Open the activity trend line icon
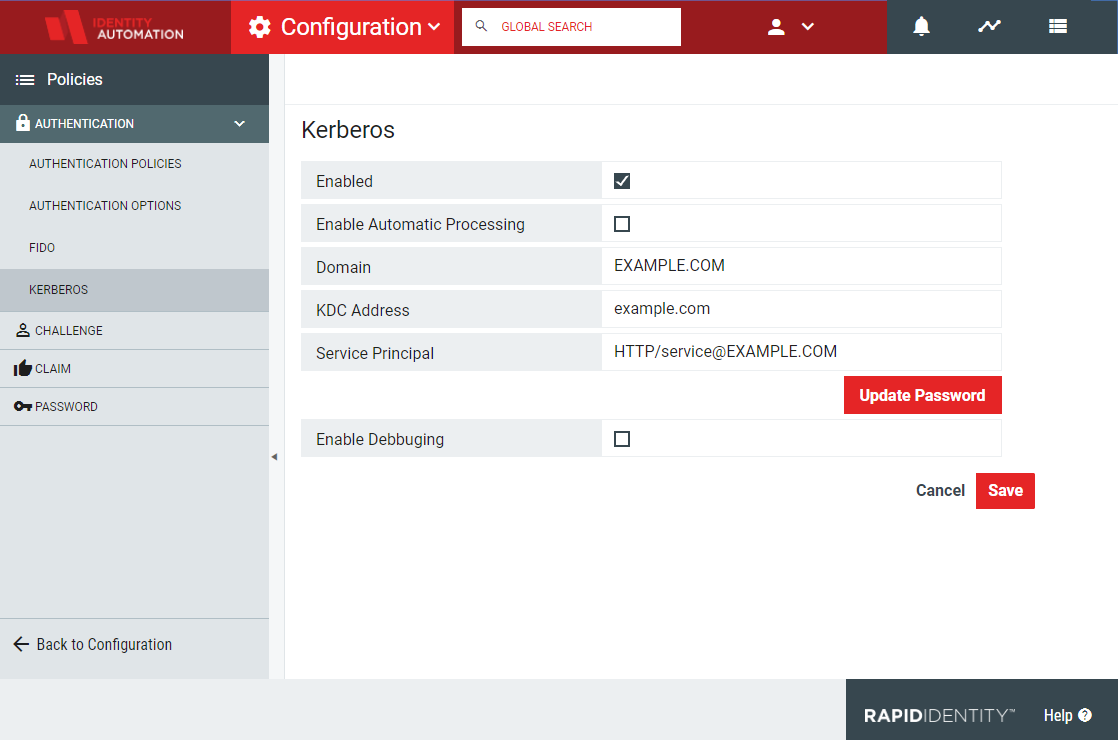Image resolution: width=1118 pixels, height=740 pixels. coord(990,26)
